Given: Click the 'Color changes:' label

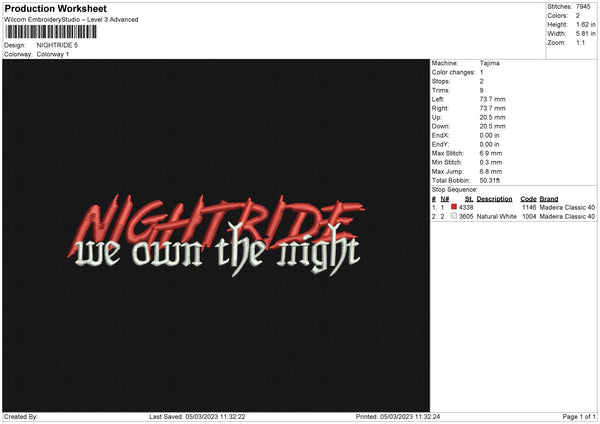Looking at the screenshot, I should pyautogui.click(x=453, y=72).
